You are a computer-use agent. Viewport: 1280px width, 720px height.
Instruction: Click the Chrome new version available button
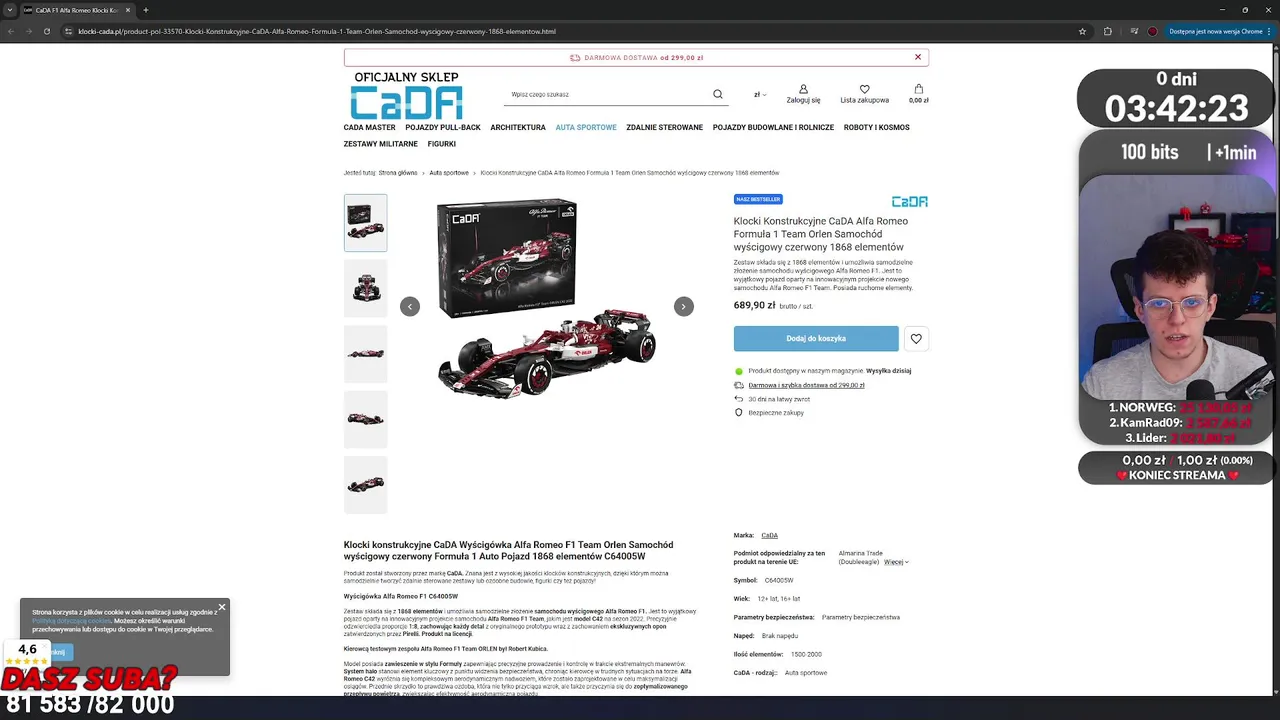(1216, 31)
